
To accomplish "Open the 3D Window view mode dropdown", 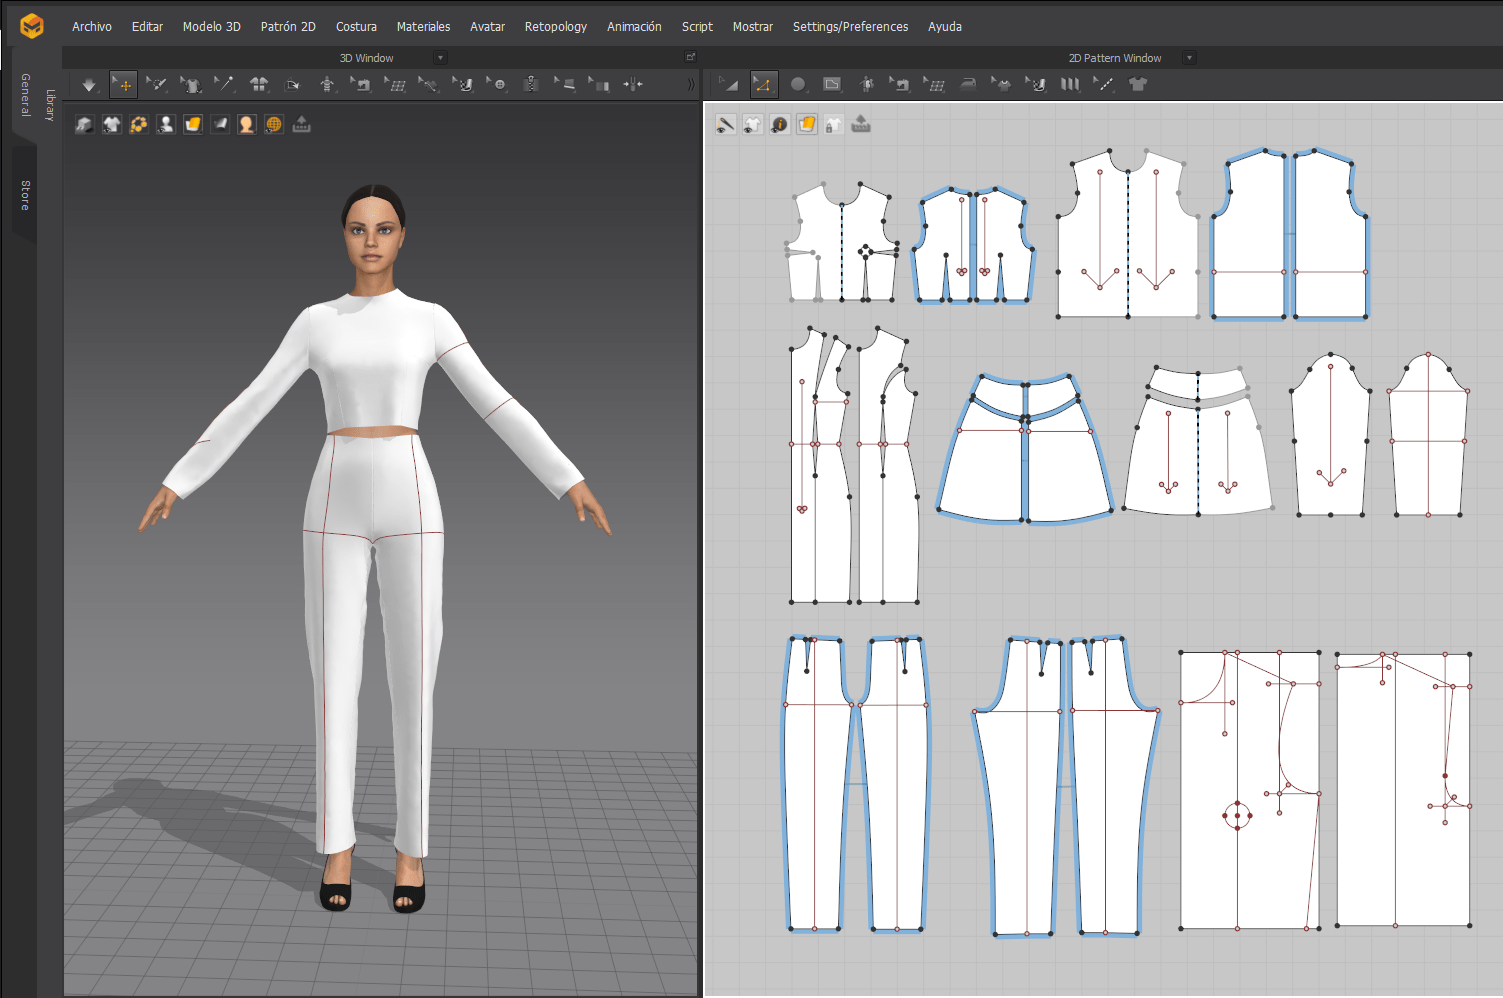I will (440, 57).
